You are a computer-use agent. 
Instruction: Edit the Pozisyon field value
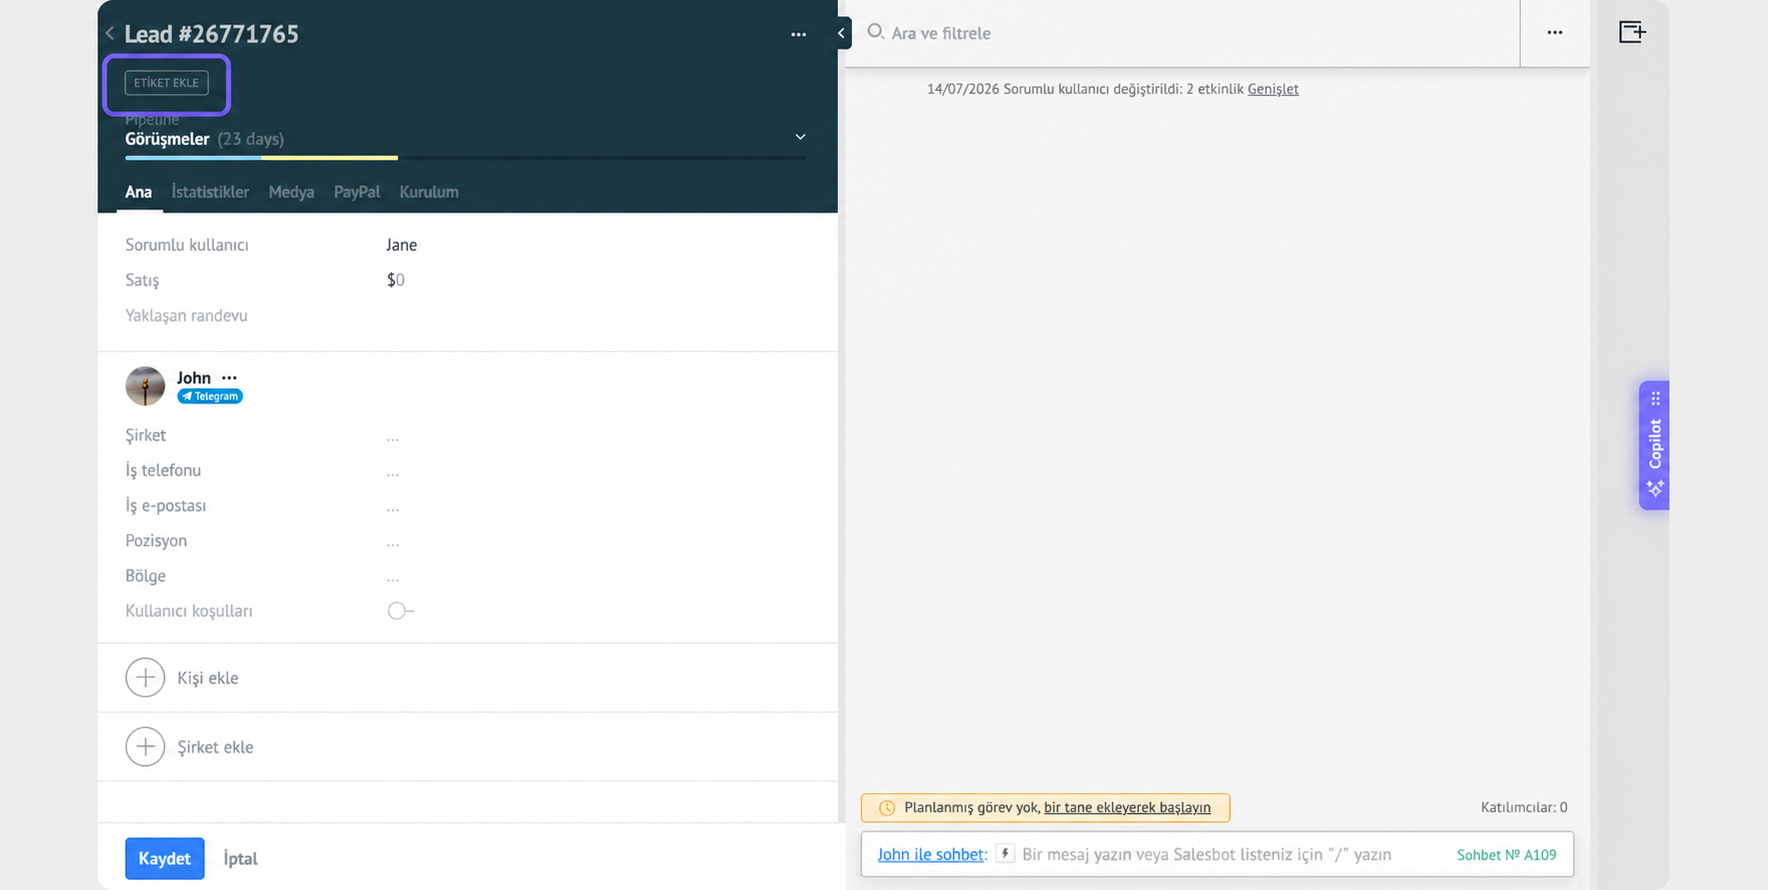393,541
